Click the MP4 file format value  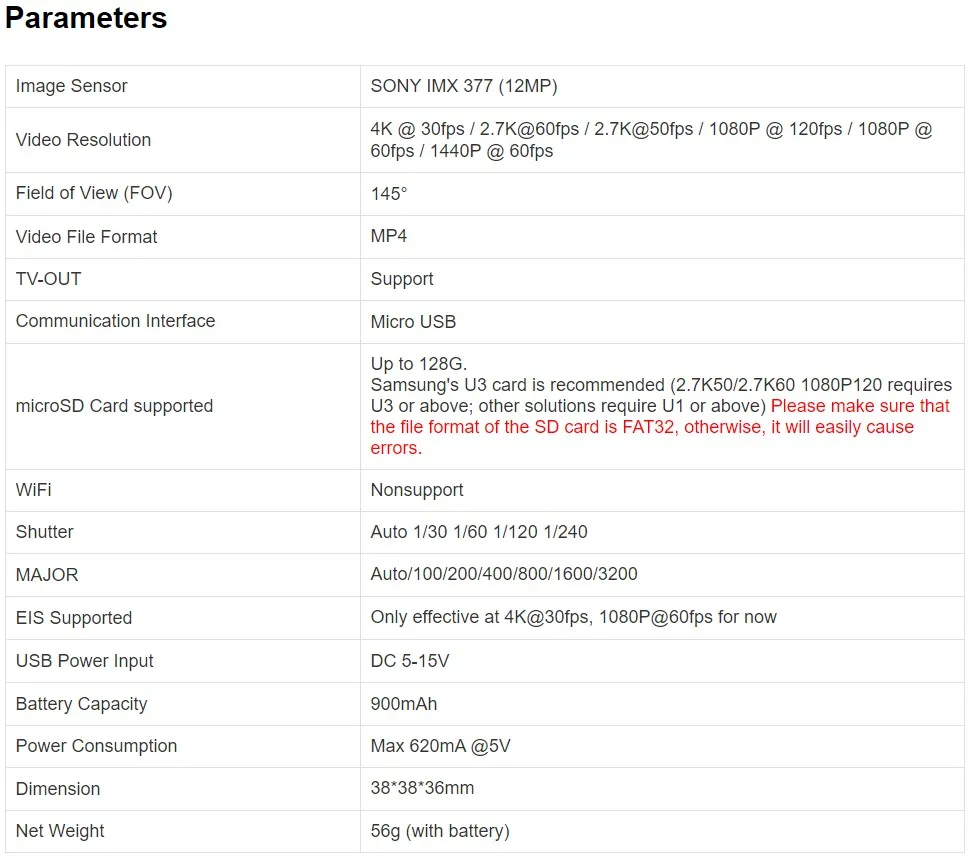(389, 236)
